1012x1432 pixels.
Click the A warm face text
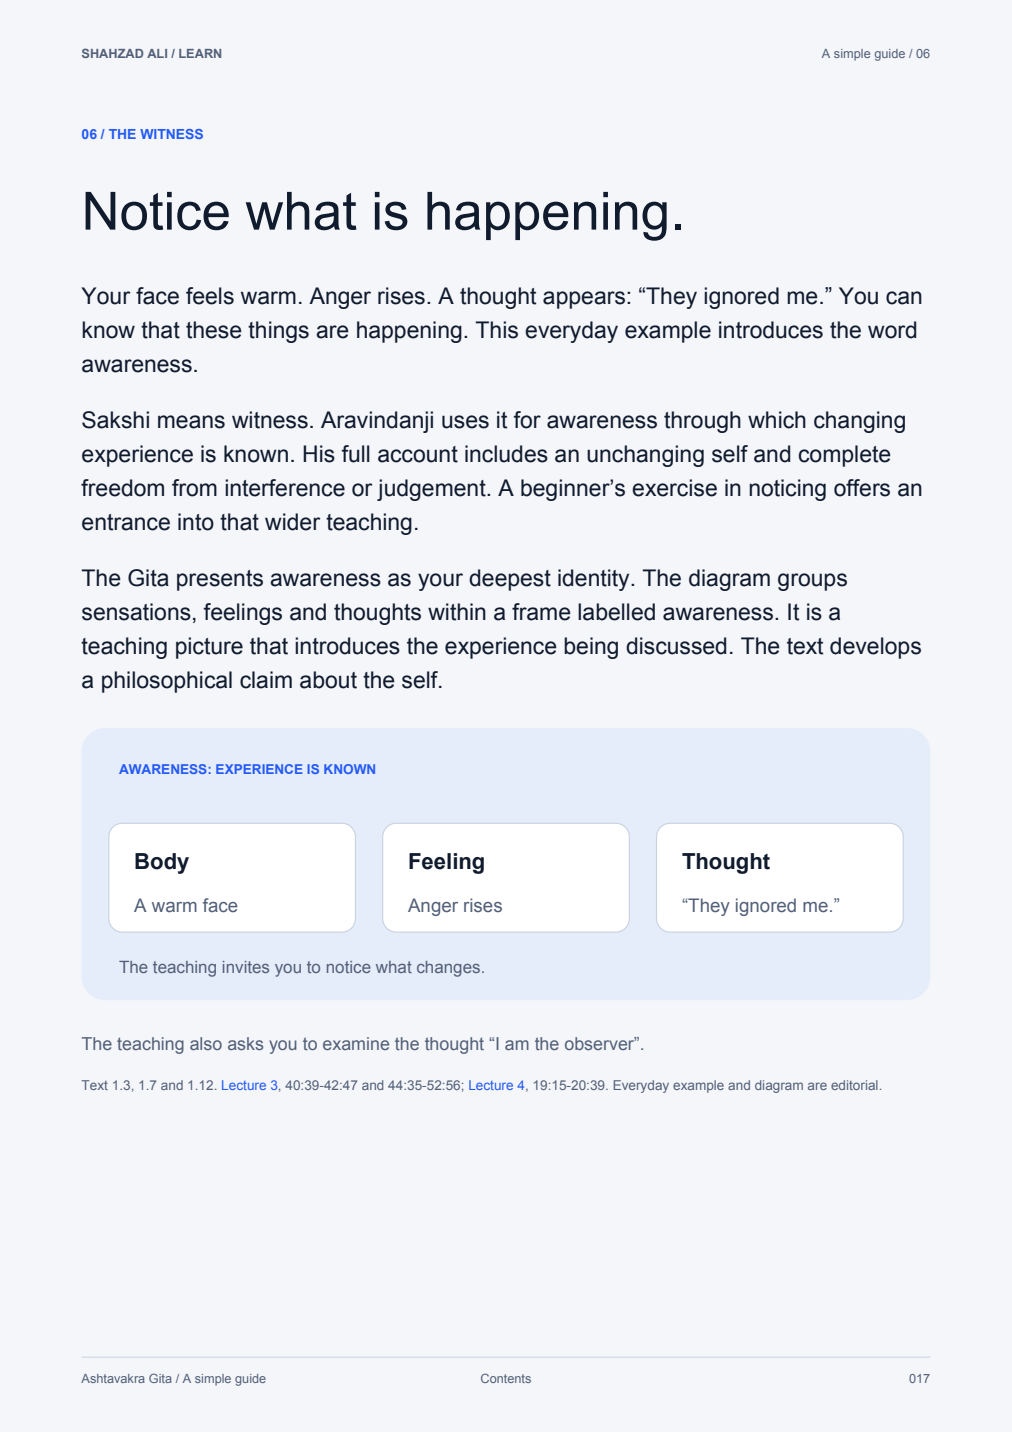(x=186, y=906)
